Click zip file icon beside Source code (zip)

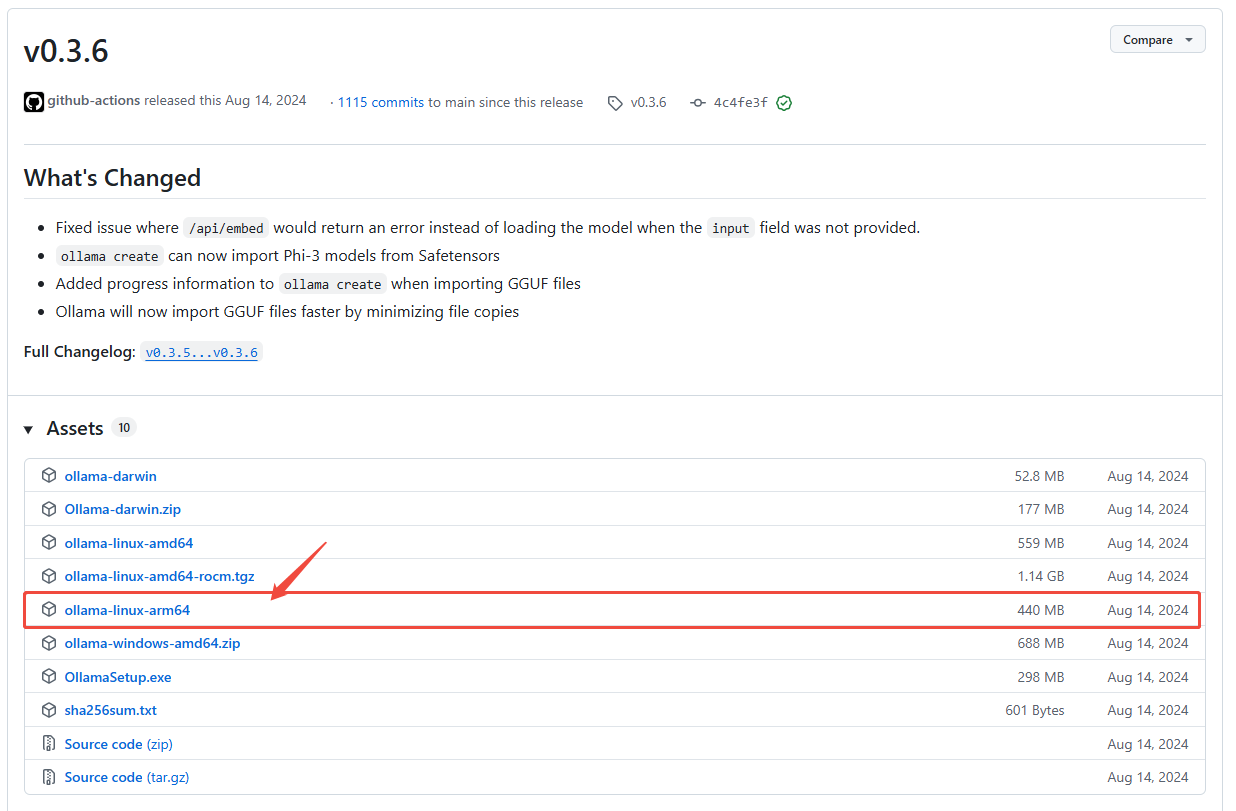click(49, 744)
